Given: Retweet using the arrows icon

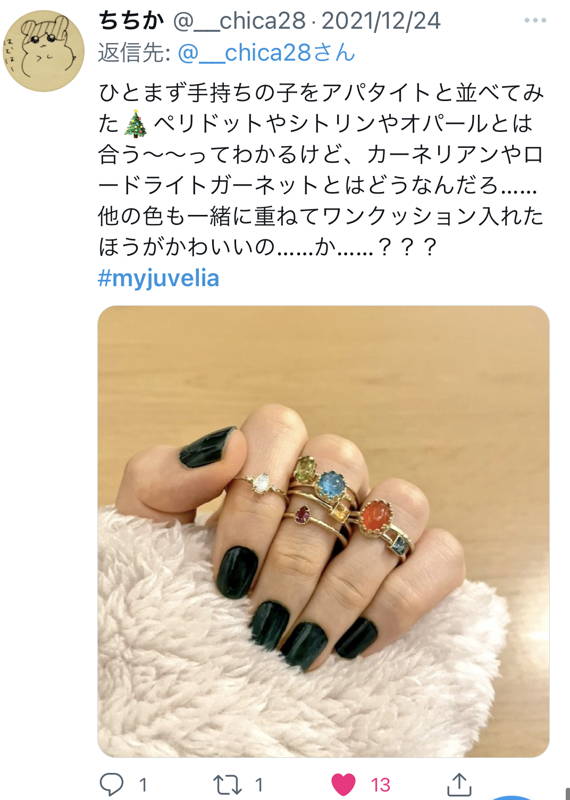Looking at the screenshot, I should point(227,784).
